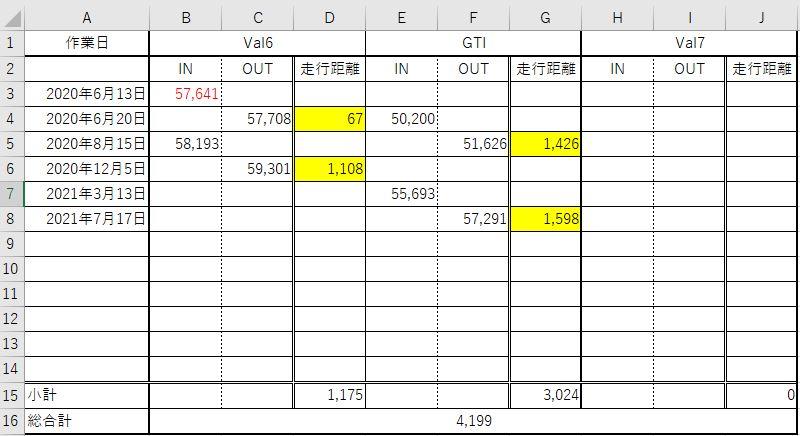Select column I header
800x436 pixels.
[689, 18]
